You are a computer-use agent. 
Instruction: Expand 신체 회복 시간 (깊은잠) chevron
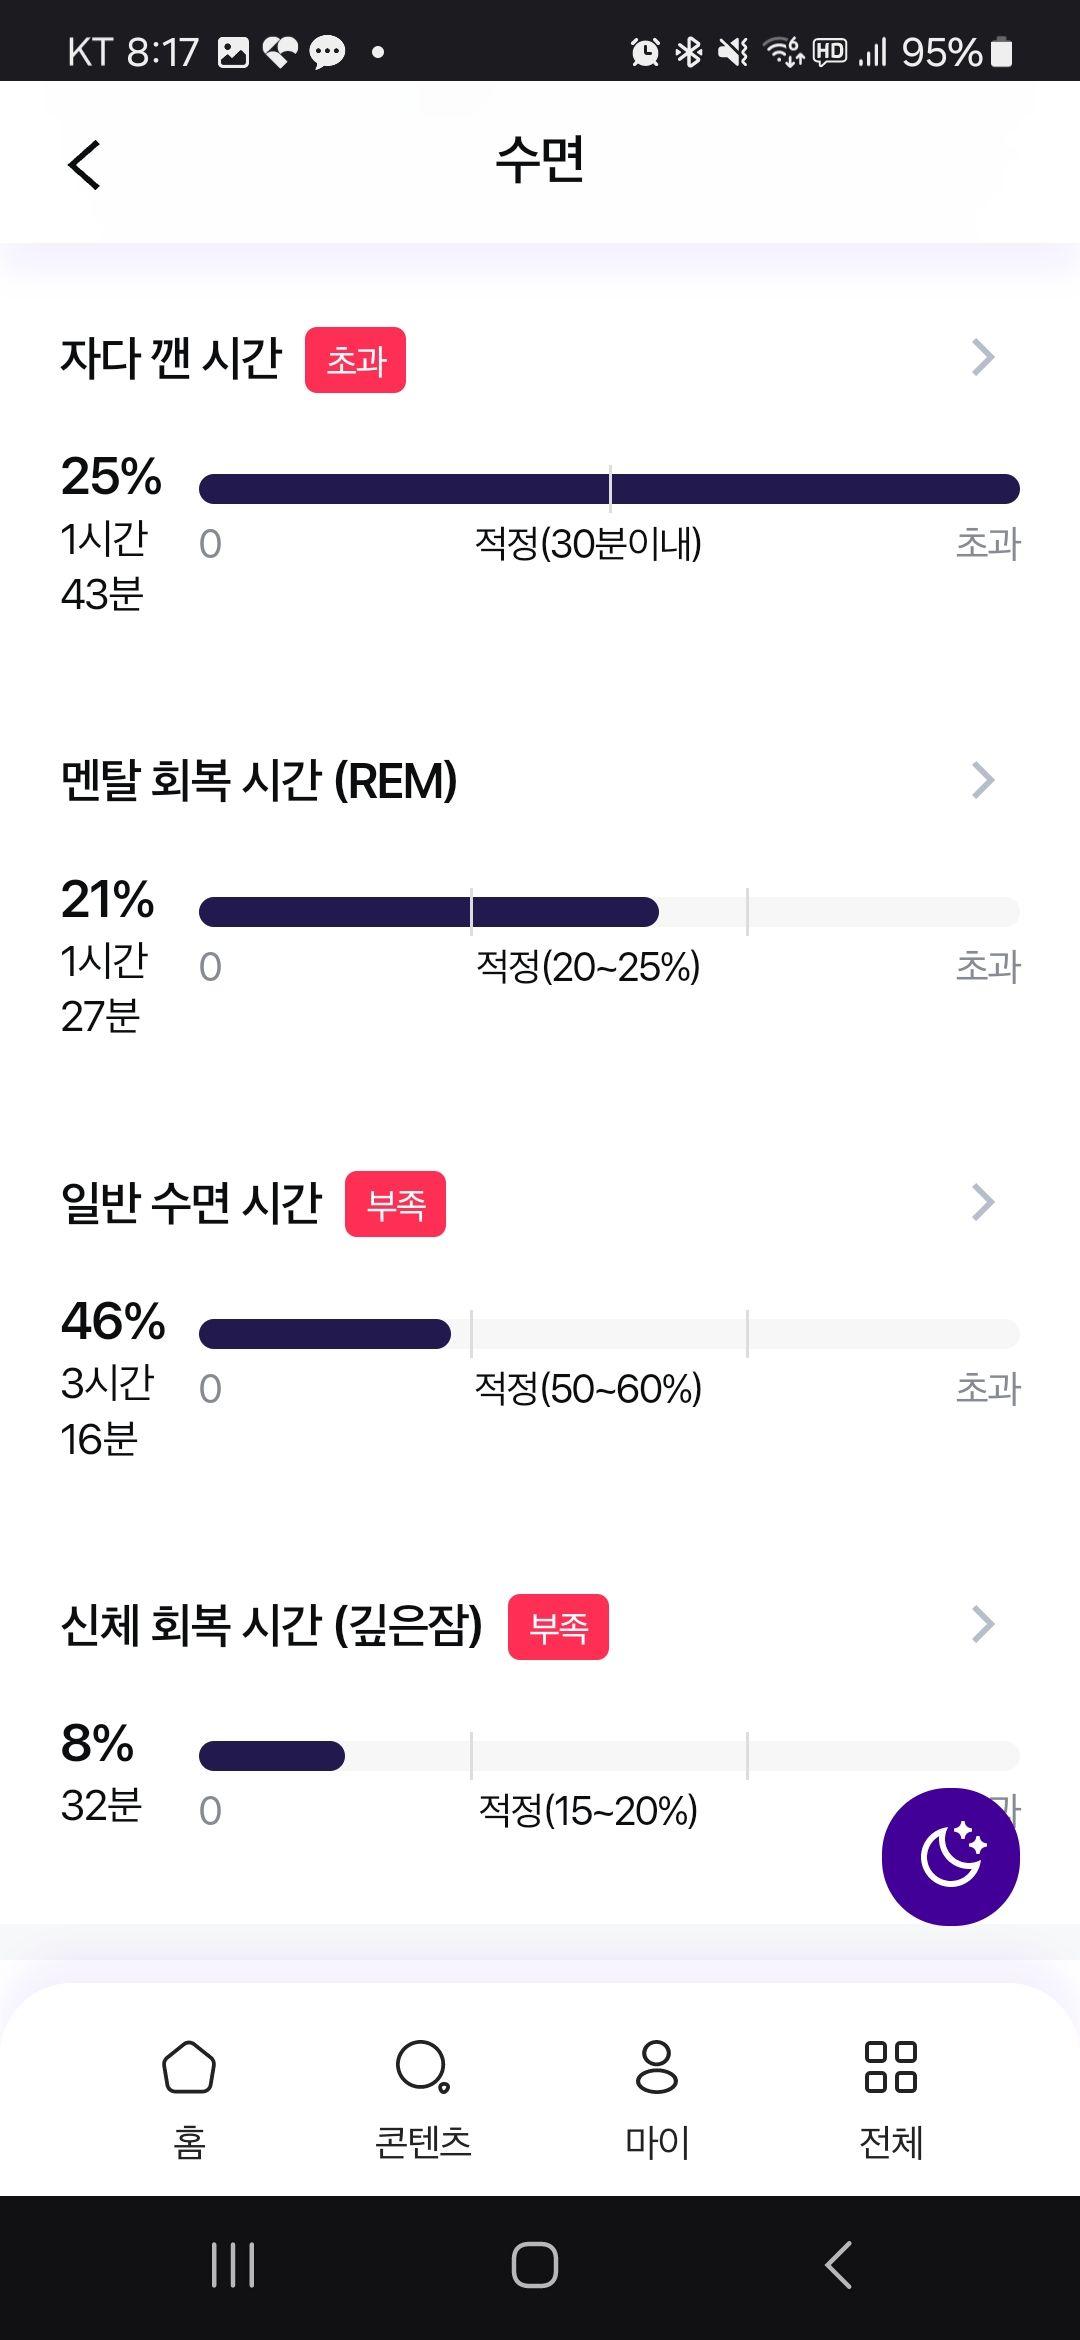pos(983,1625)
